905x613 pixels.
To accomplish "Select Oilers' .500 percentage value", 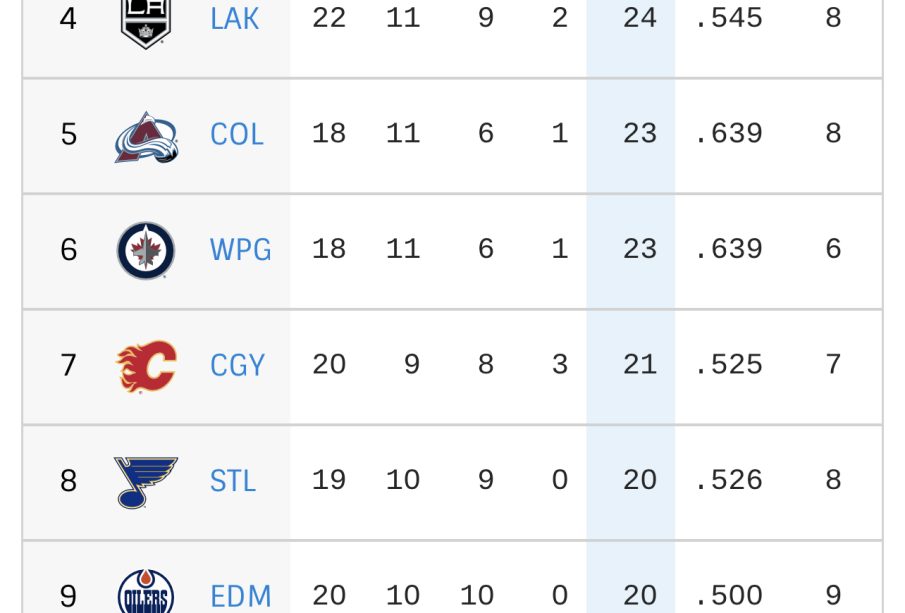I will point(728,595).
